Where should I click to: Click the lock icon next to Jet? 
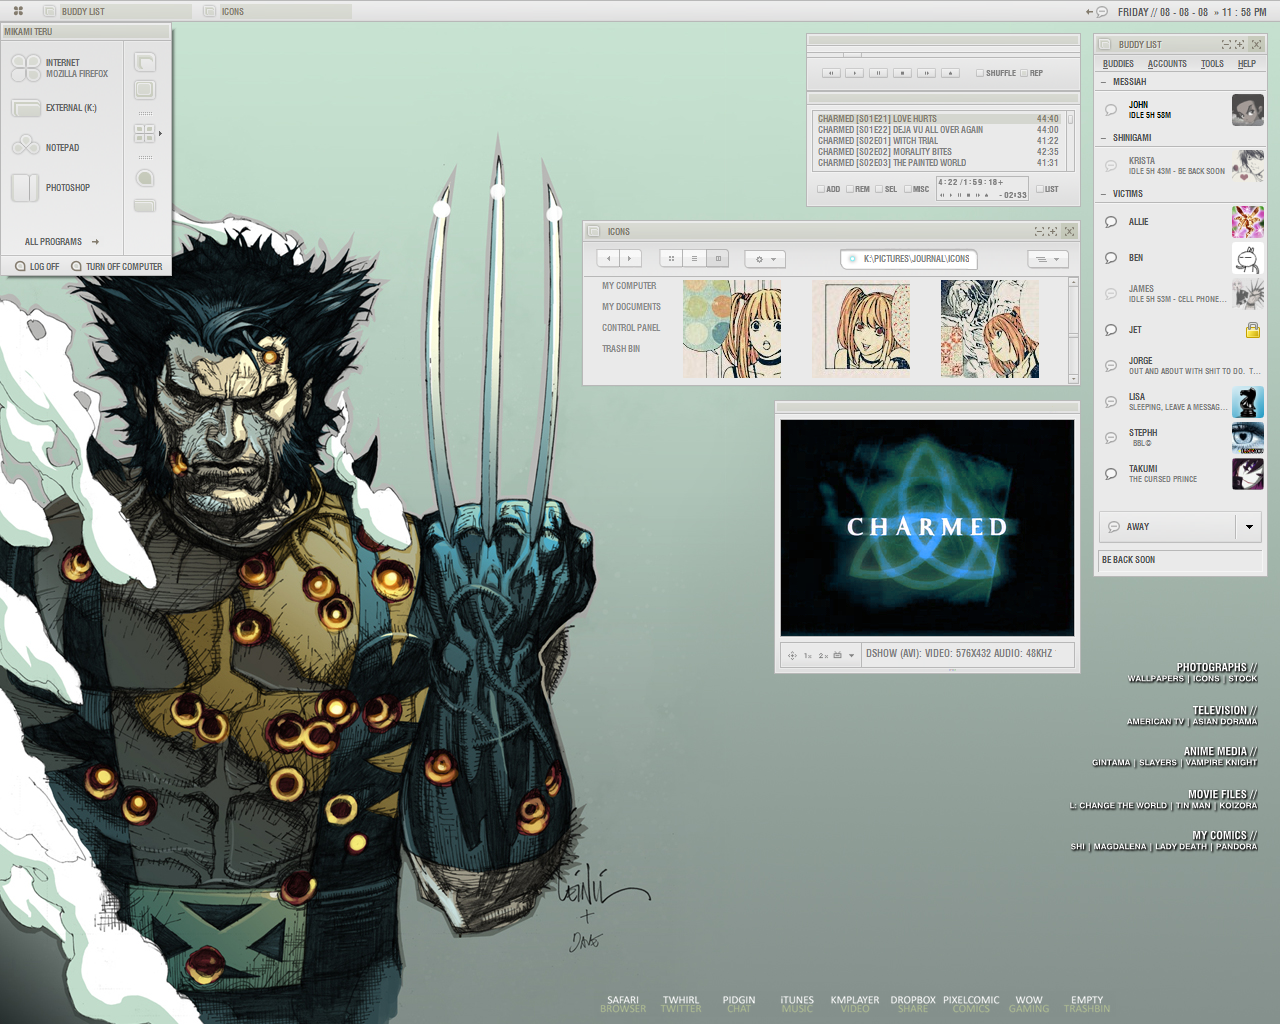[x=1253, y=330]
